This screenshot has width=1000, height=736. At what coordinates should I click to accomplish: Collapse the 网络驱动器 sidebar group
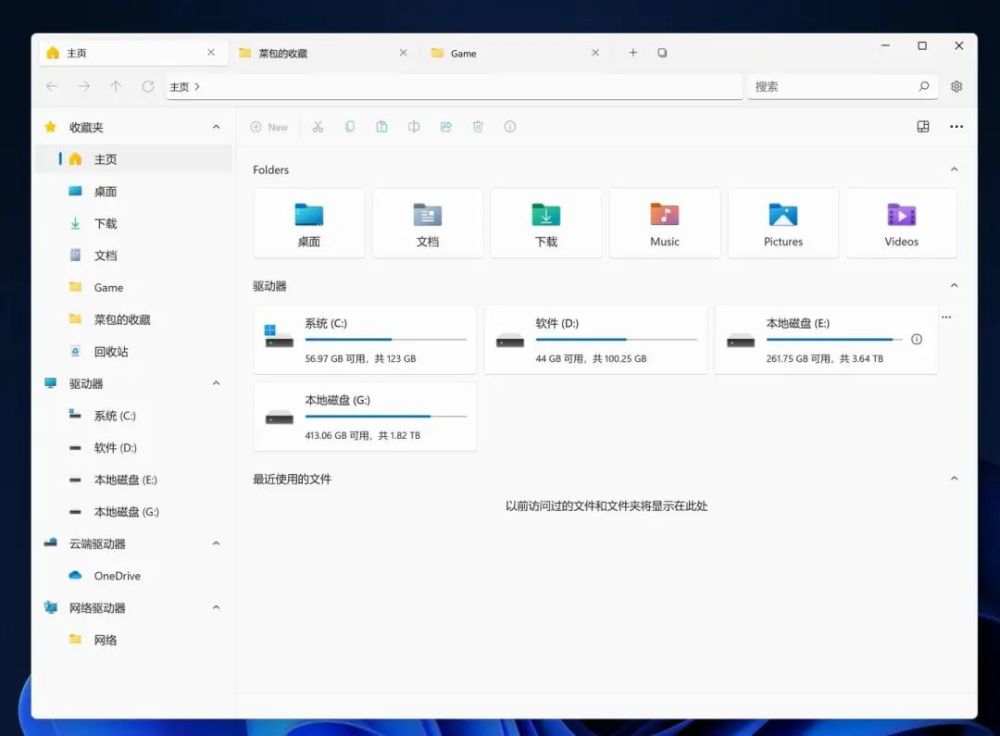[216, 607]
